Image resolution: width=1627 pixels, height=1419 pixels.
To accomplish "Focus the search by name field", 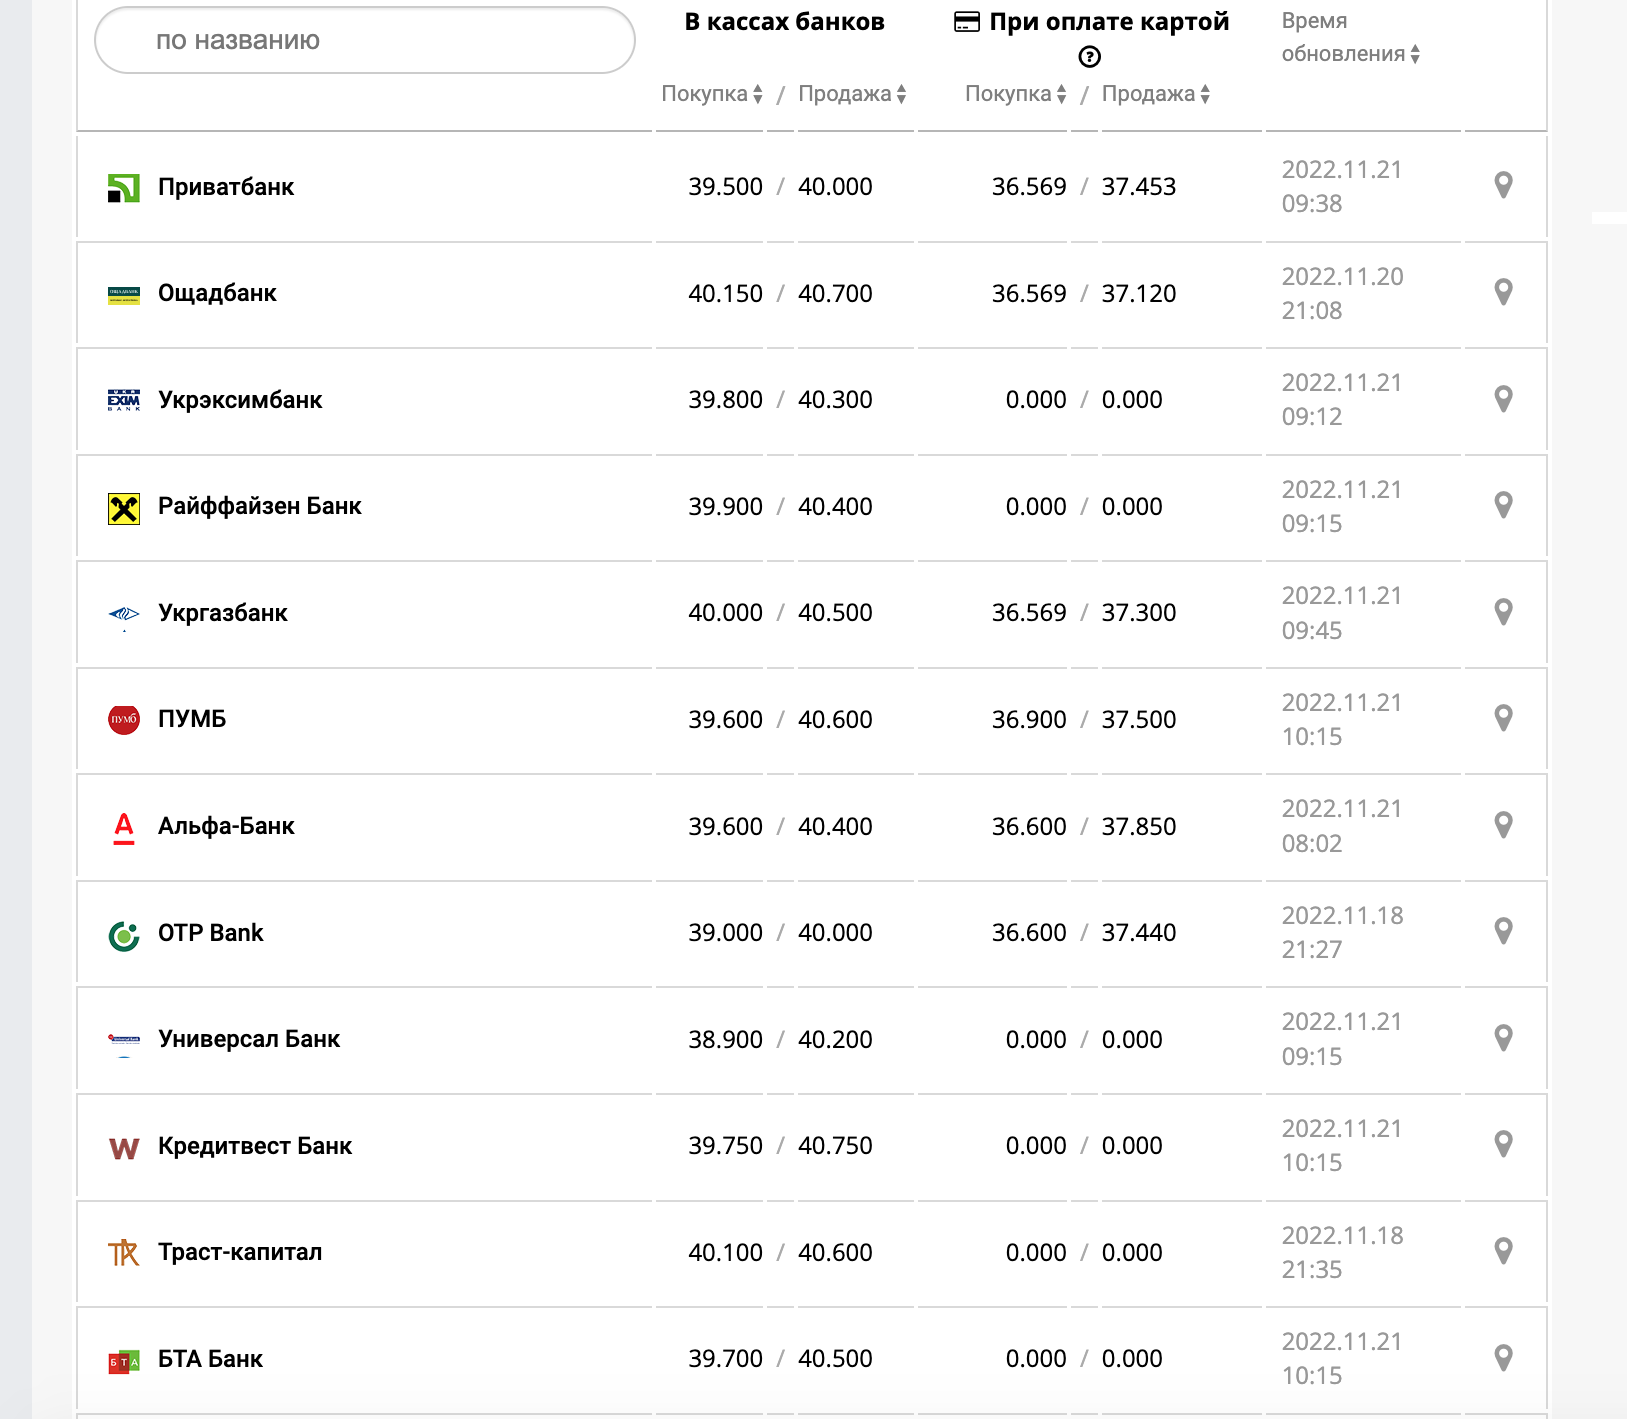I will click(x=365, y=40).
